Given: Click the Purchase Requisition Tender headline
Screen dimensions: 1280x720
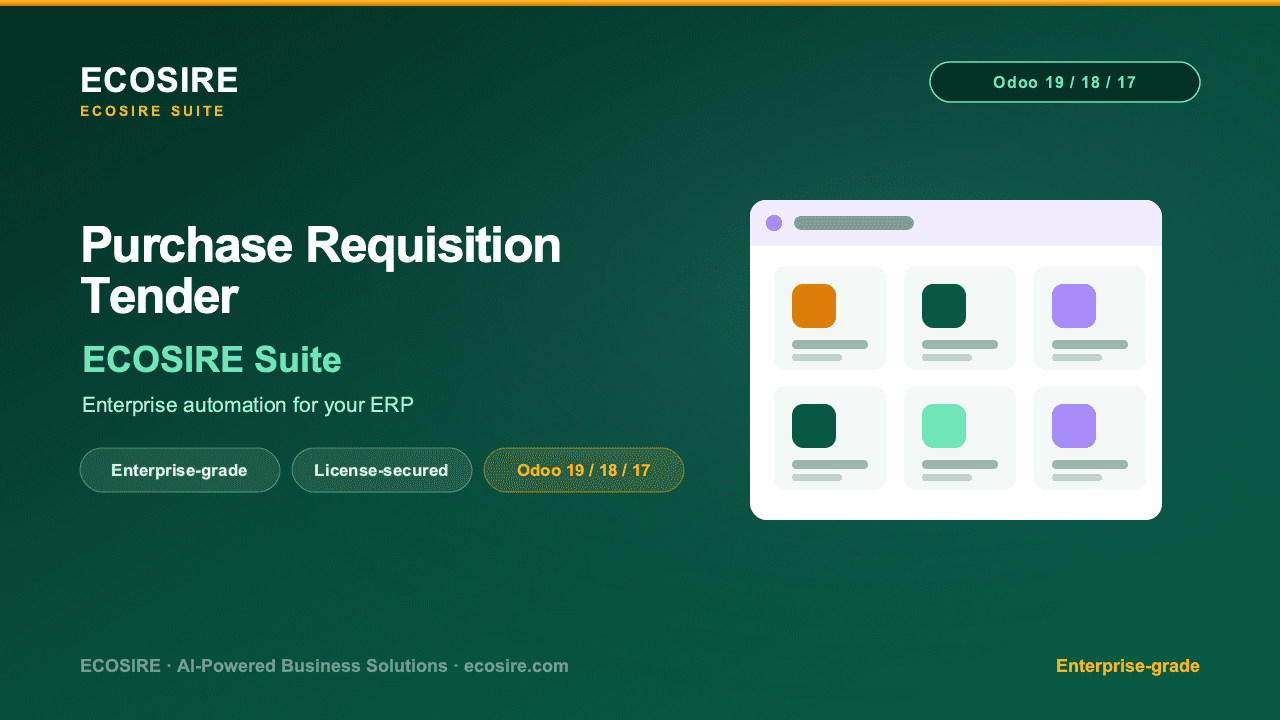Looking at the screenshot, I should [321, 270].
